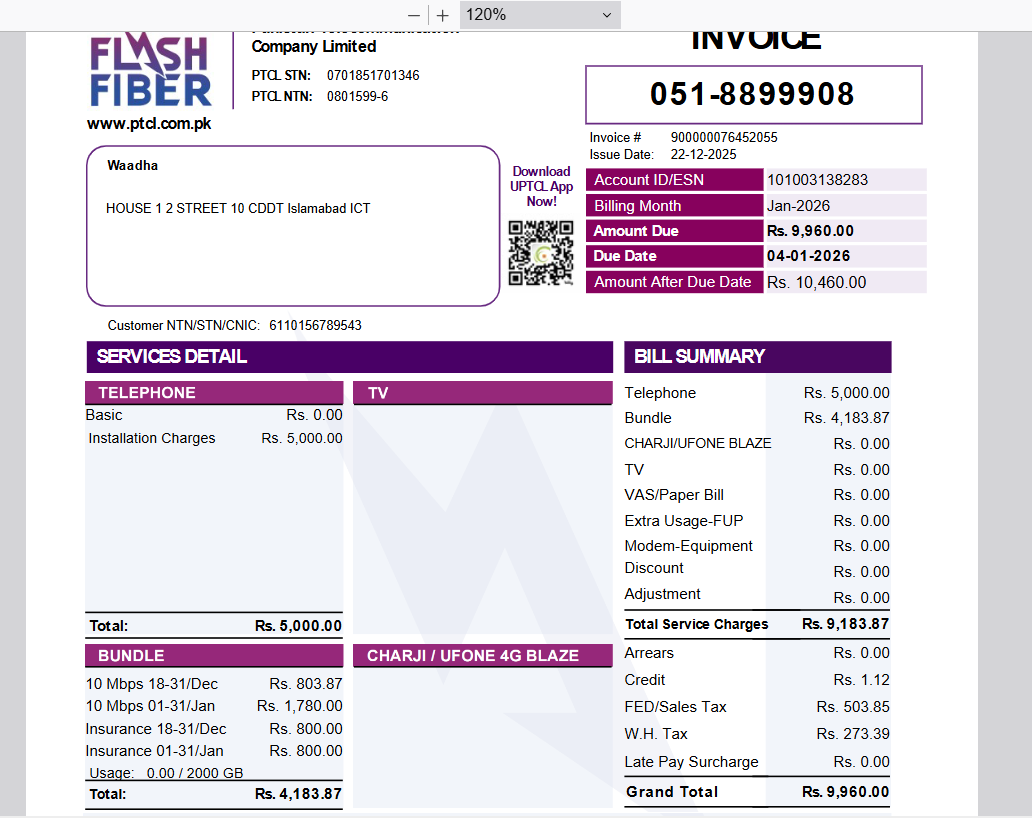The image size is (1032, 818).
Task: Select the Account ID/ESN label cell
Action: [674, 180]
